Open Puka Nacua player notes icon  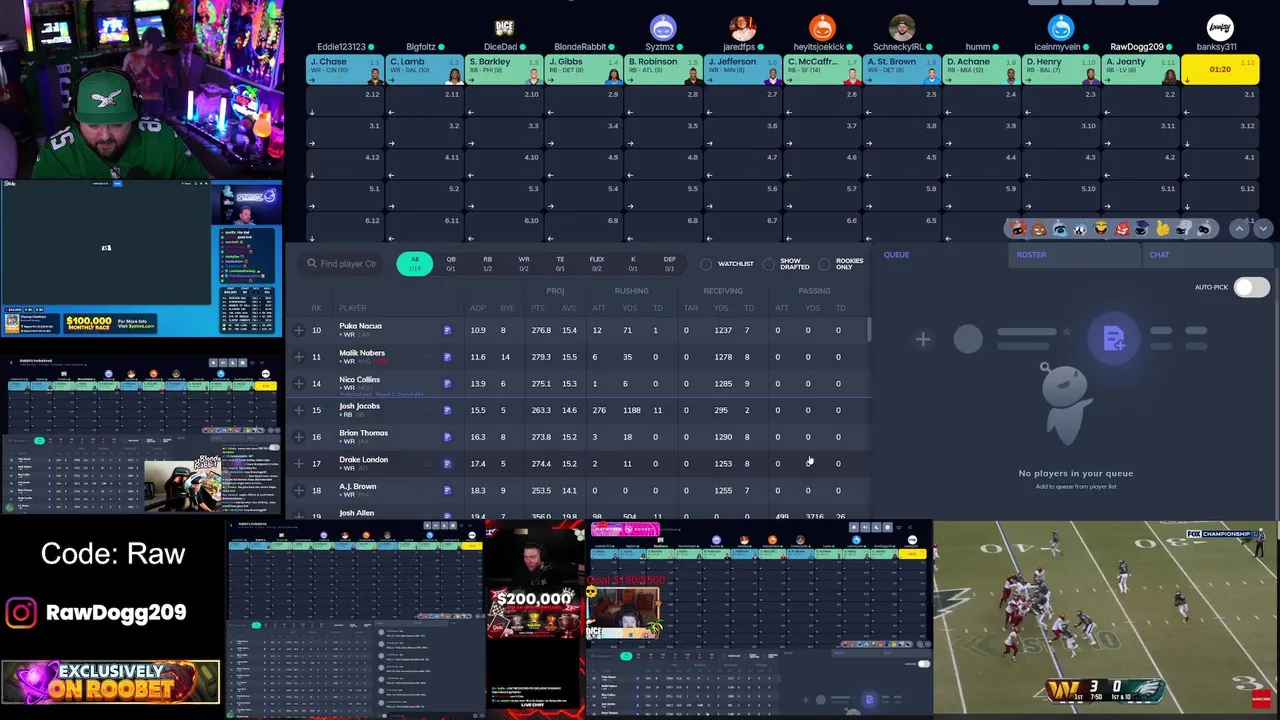coord(447,330)
